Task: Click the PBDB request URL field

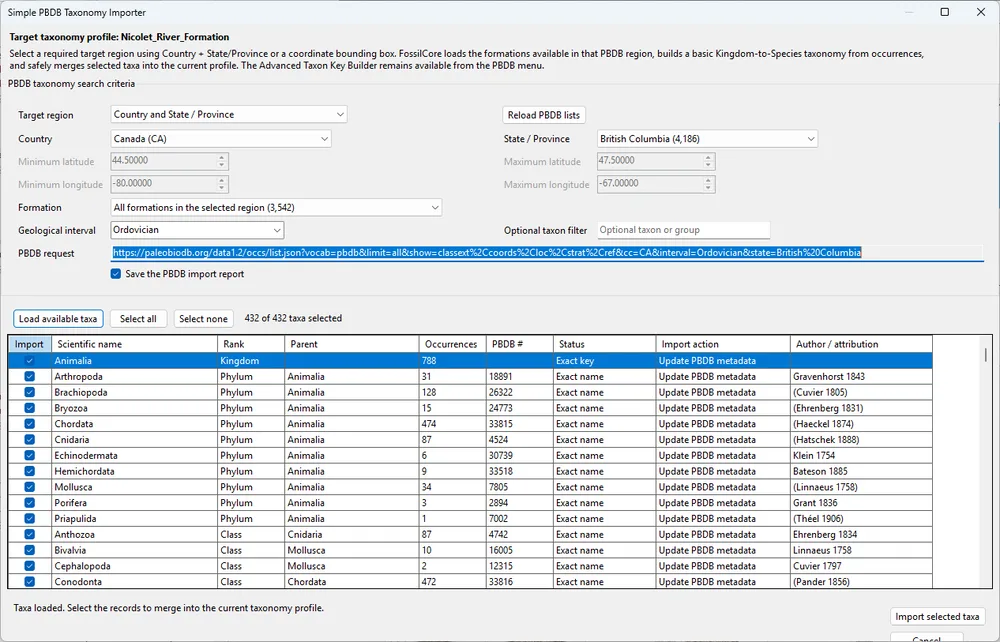Action: coord(547,253)
